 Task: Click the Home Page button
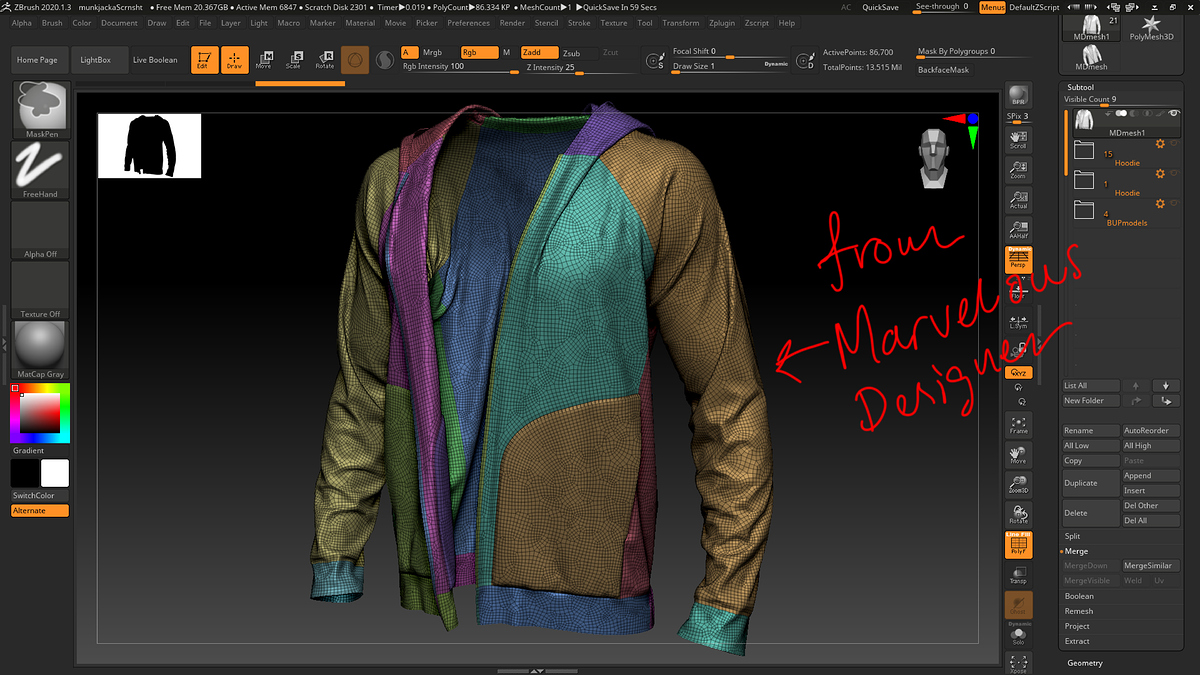[x=37, y=60]
